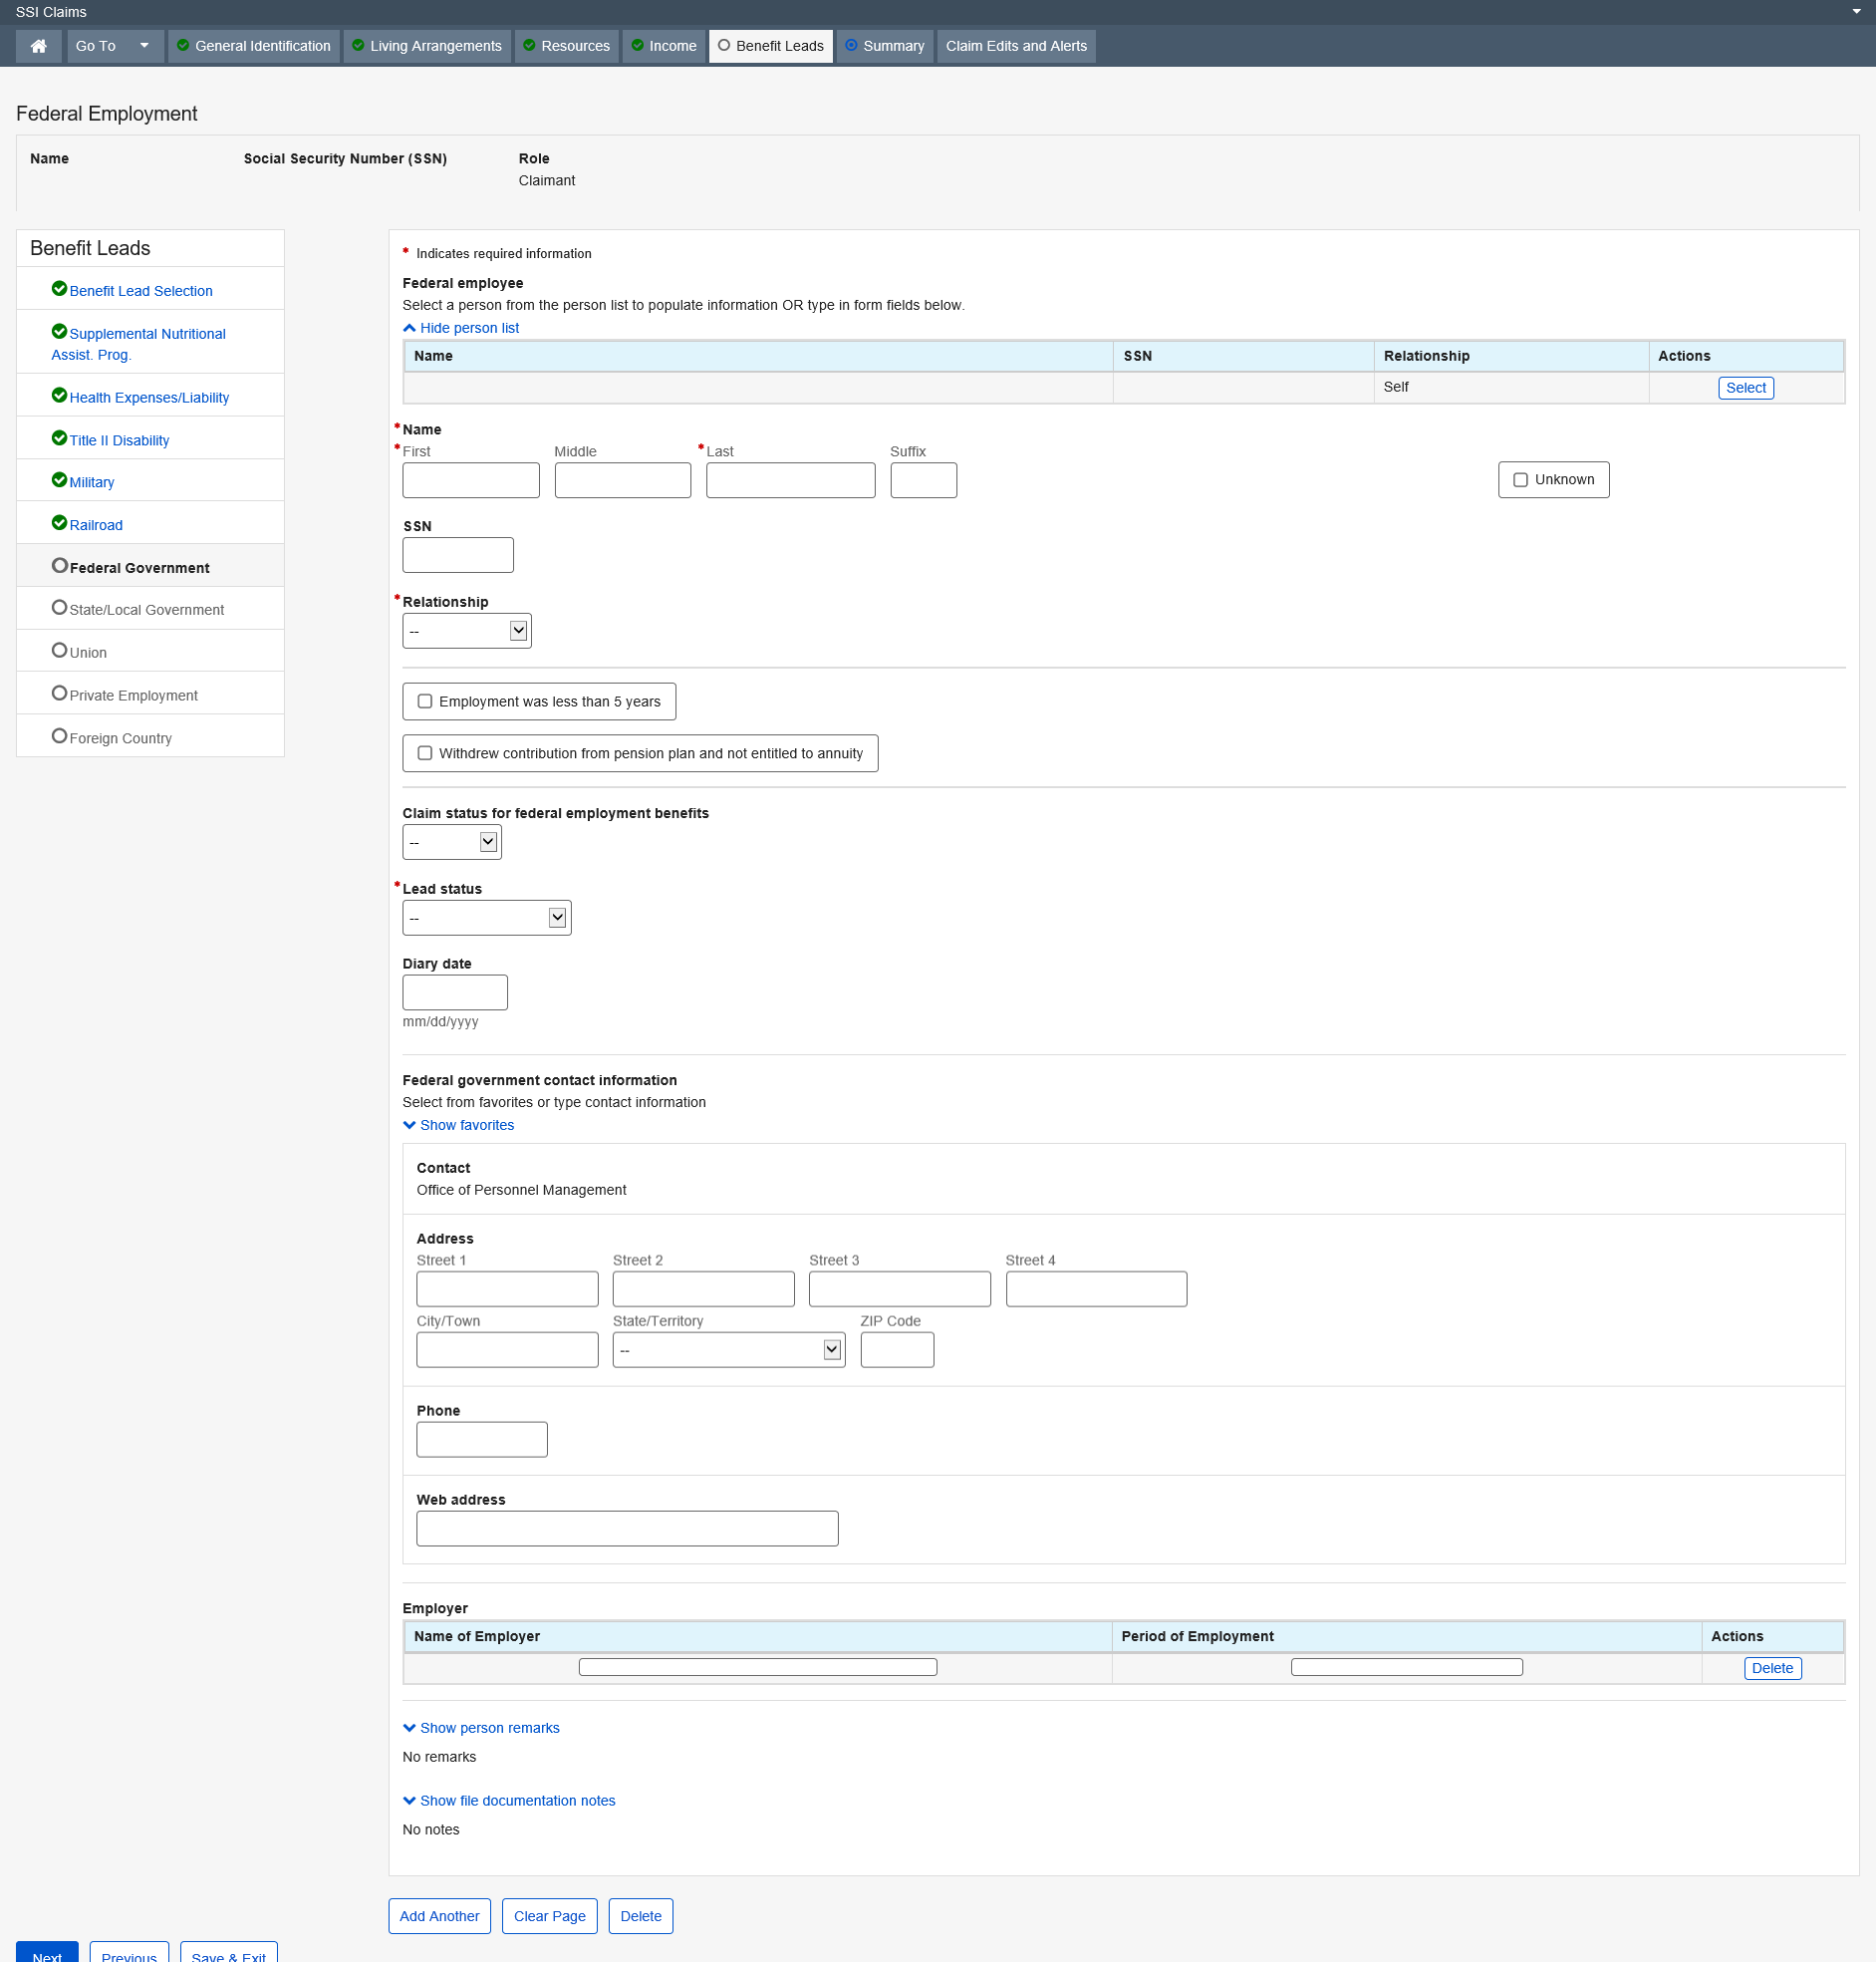Click the home icon in the navigation bar
Viewport: 1876px width, 1962px height.
[39, 46]
